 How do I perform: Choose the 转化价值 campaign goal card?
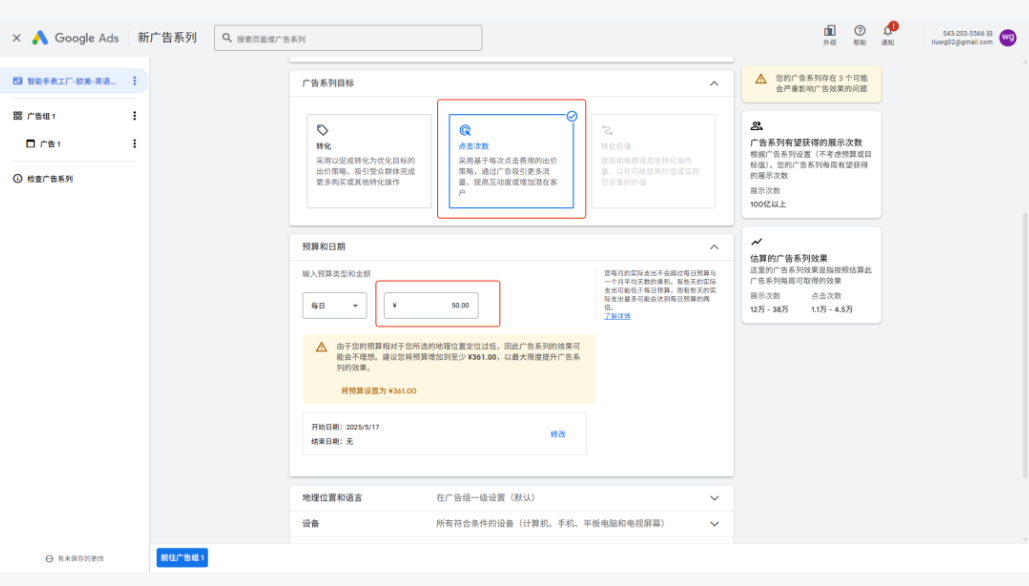pos(653,161)
